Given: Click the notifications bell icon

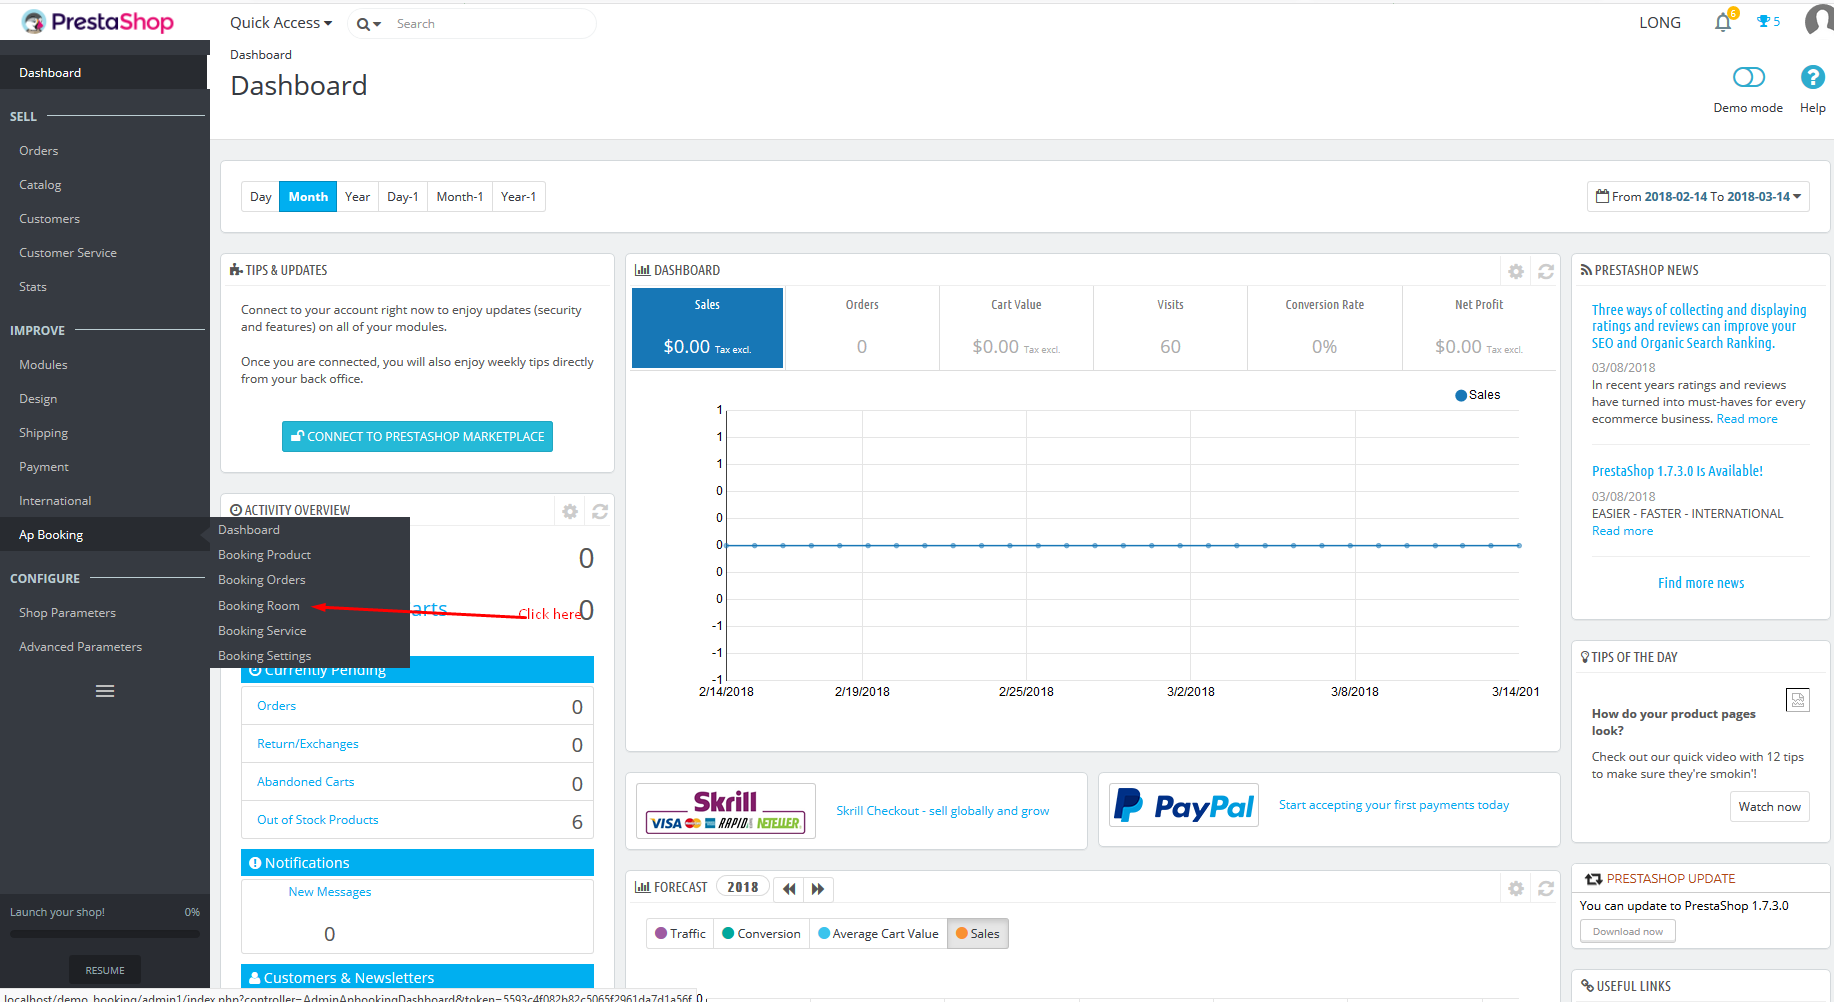Looking at the screenshot, I should [x=1722, y=22].
